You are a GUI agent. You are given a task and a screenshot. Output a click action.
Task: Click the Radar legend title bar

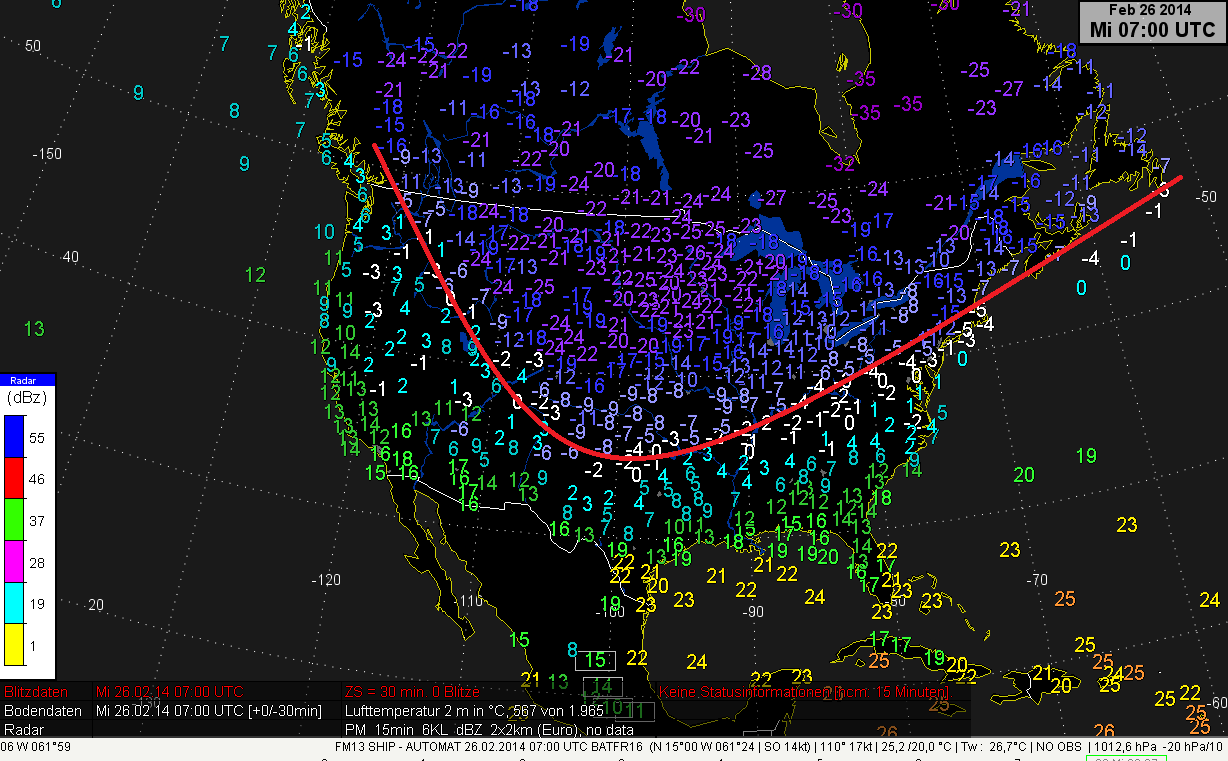(x=28, y=380)
